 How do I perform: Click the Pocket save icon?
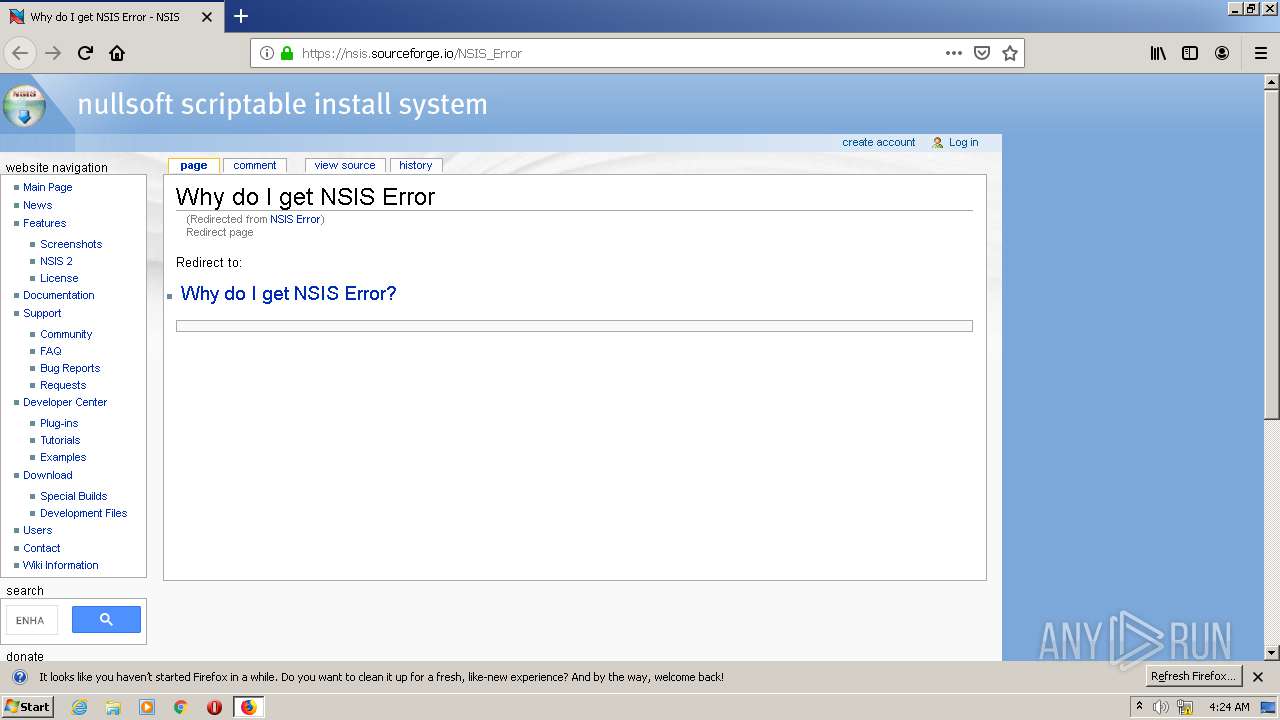982,53
